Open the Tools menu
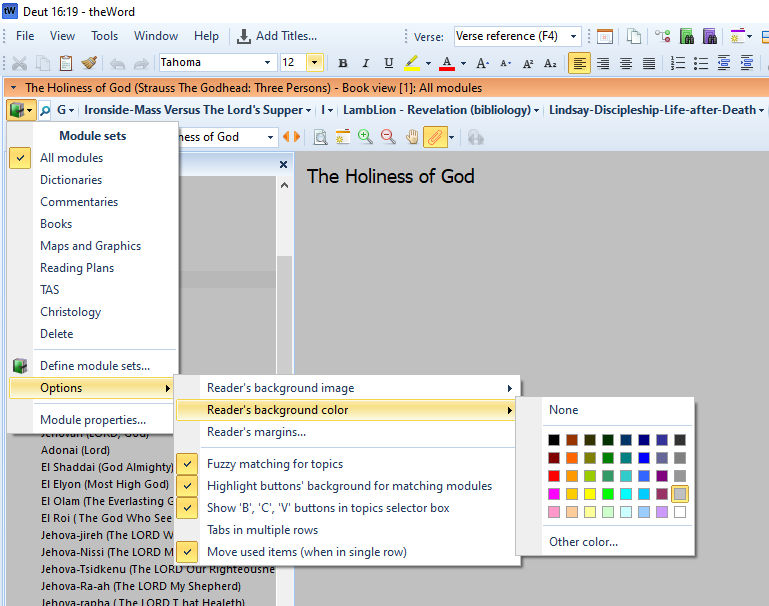 [104, 36]
